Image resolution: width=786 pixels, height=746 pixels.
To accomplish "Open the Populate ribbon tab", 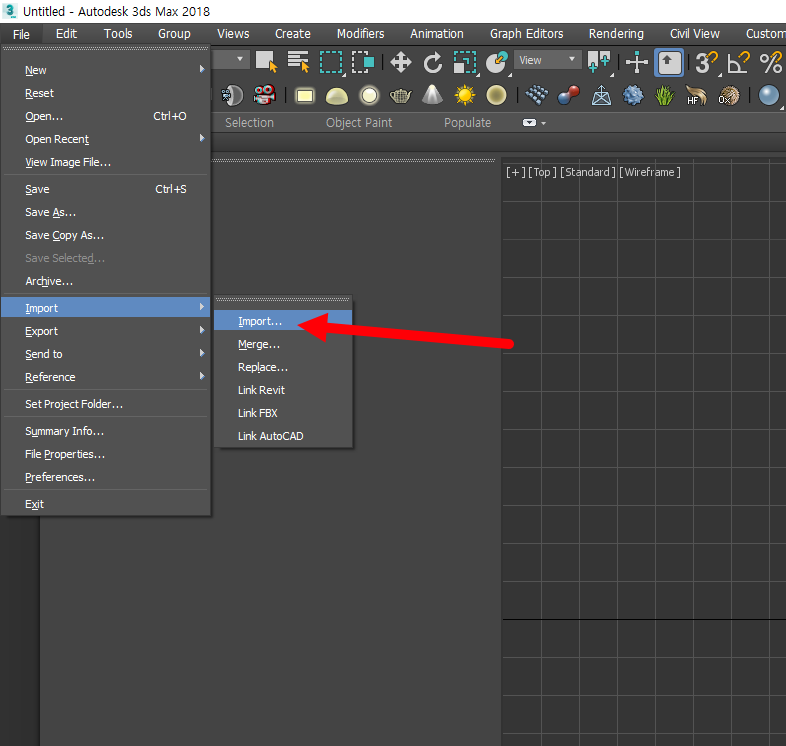I will pos(467,123).
